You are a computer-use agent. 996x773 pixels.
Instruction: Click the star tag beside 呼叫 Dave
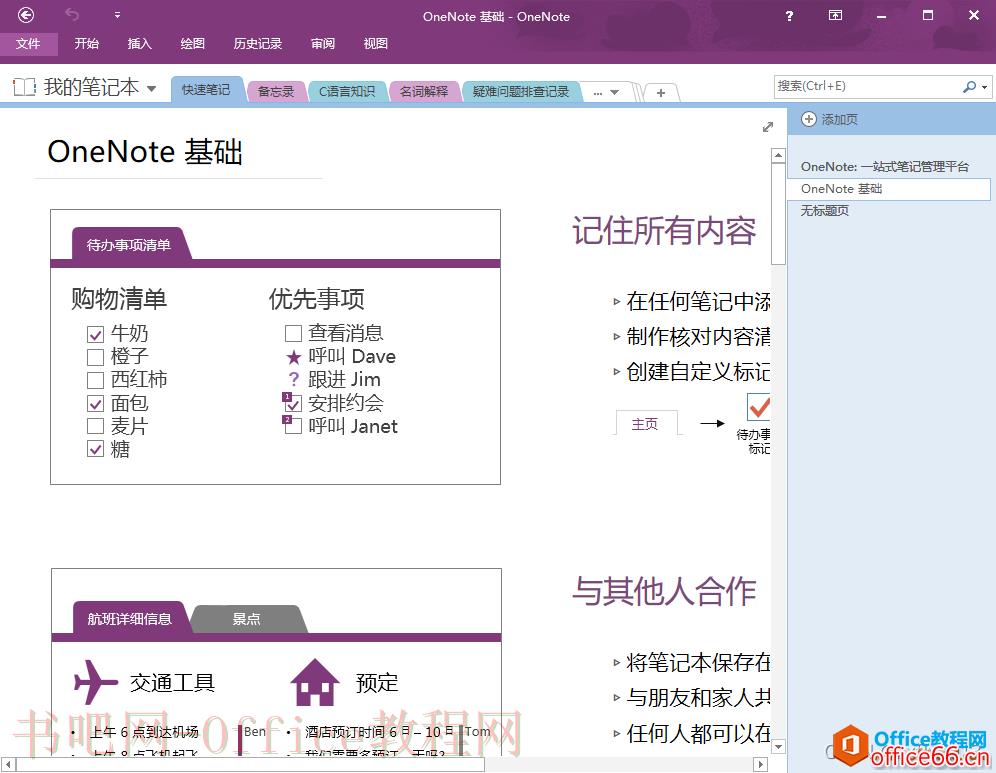tap(293, 357)
